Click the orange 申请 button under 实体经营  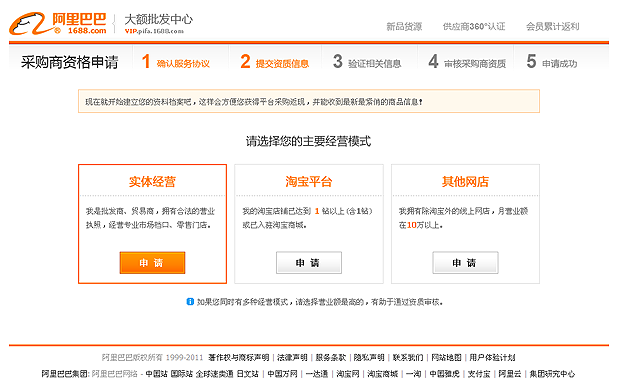click(x=152, y=263)
